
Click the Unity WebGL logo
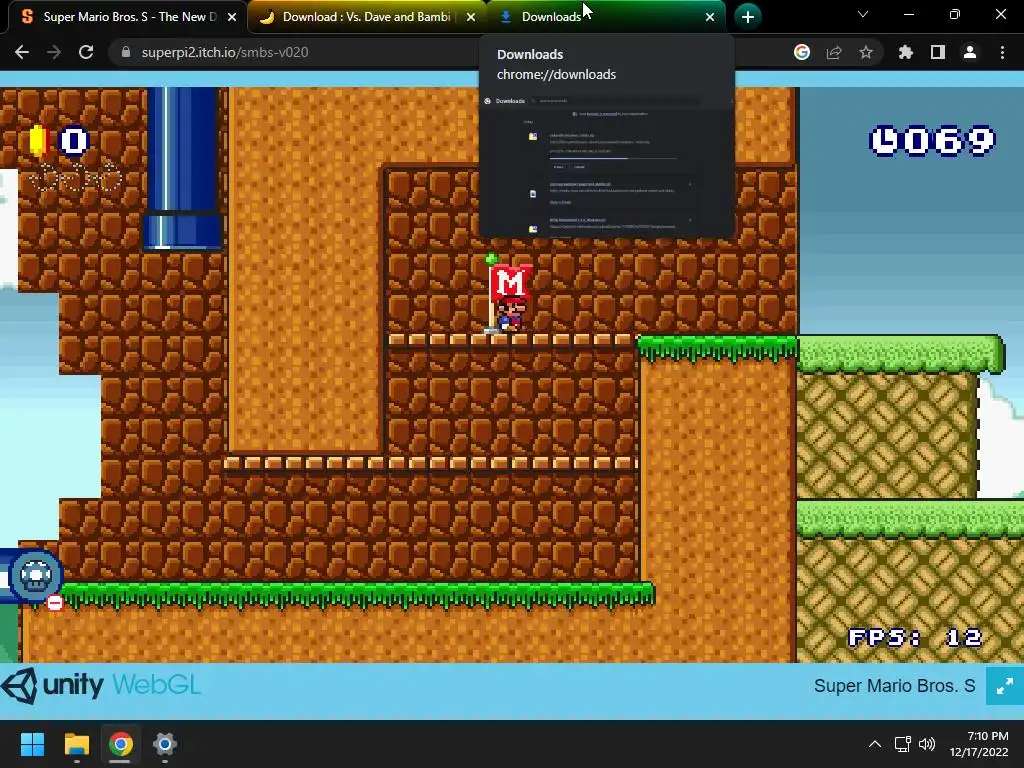101,685
